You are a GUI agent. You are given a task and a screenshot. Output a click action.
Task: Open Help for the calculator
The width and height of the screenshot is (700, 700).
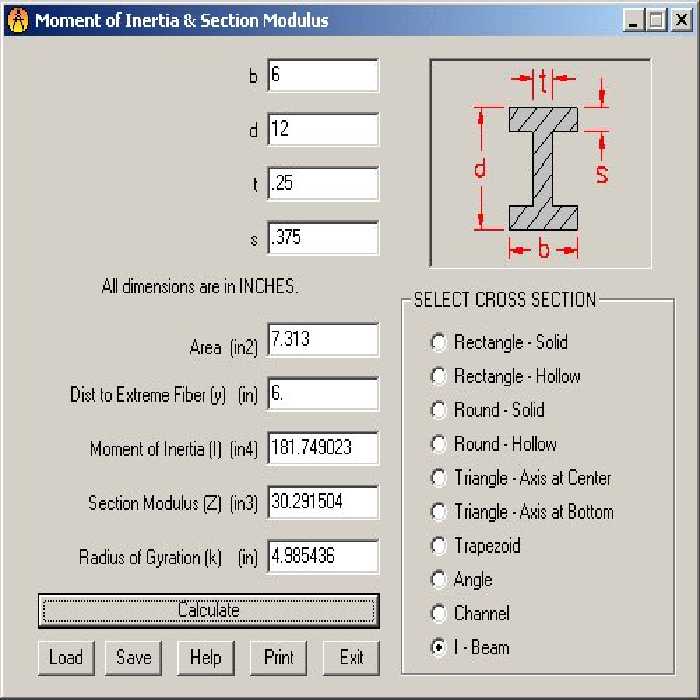click(x=205, y=658)
